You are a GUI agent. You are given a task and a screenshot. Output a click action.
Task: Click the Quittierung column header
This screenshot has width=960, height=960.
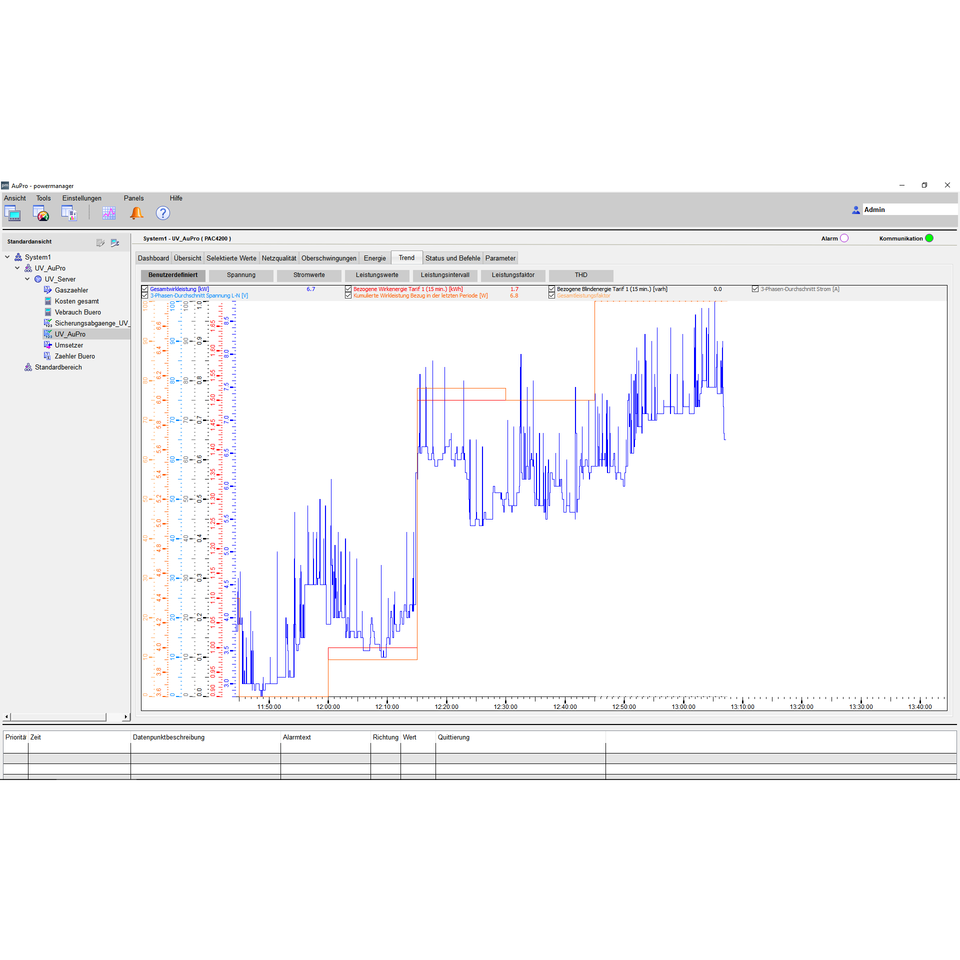coord(520,738)
